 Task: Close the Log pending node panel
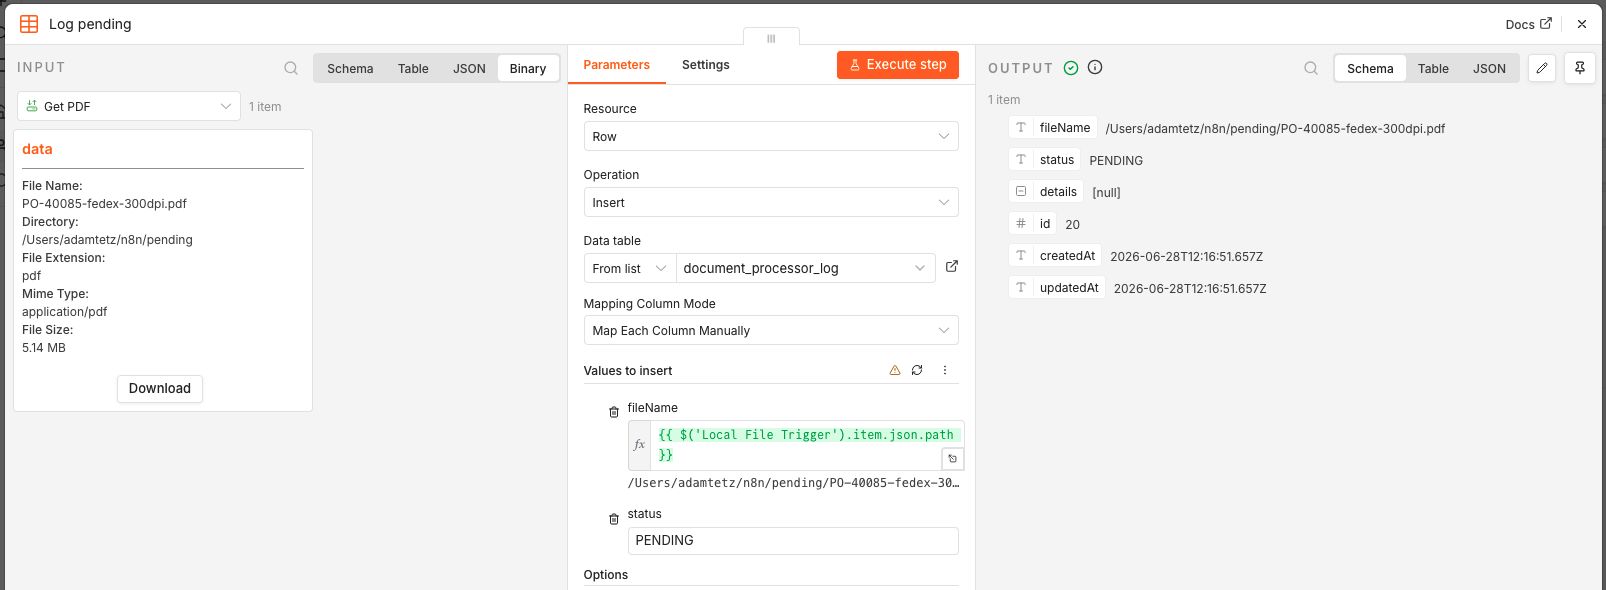(1582, 24)
